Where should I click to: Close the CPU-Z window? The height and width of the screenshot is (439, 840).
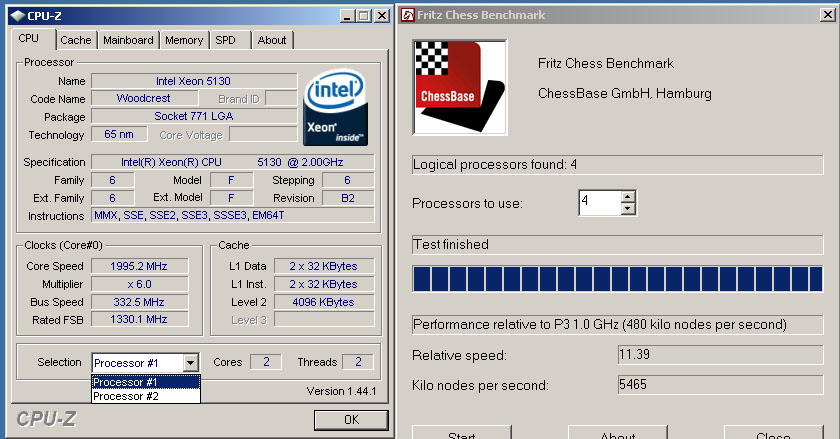381,16
